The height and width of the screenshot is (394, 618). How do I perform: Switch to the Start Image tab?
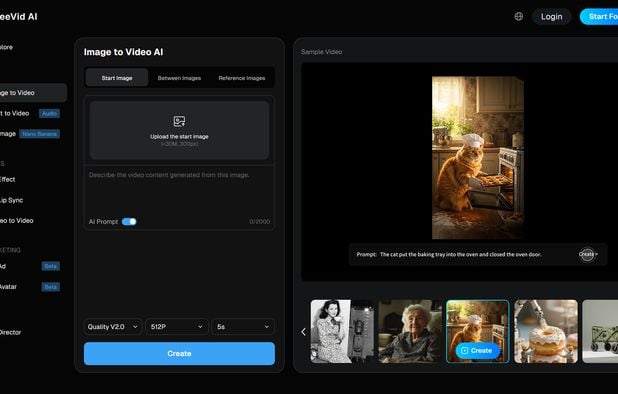tap(117, 78)
